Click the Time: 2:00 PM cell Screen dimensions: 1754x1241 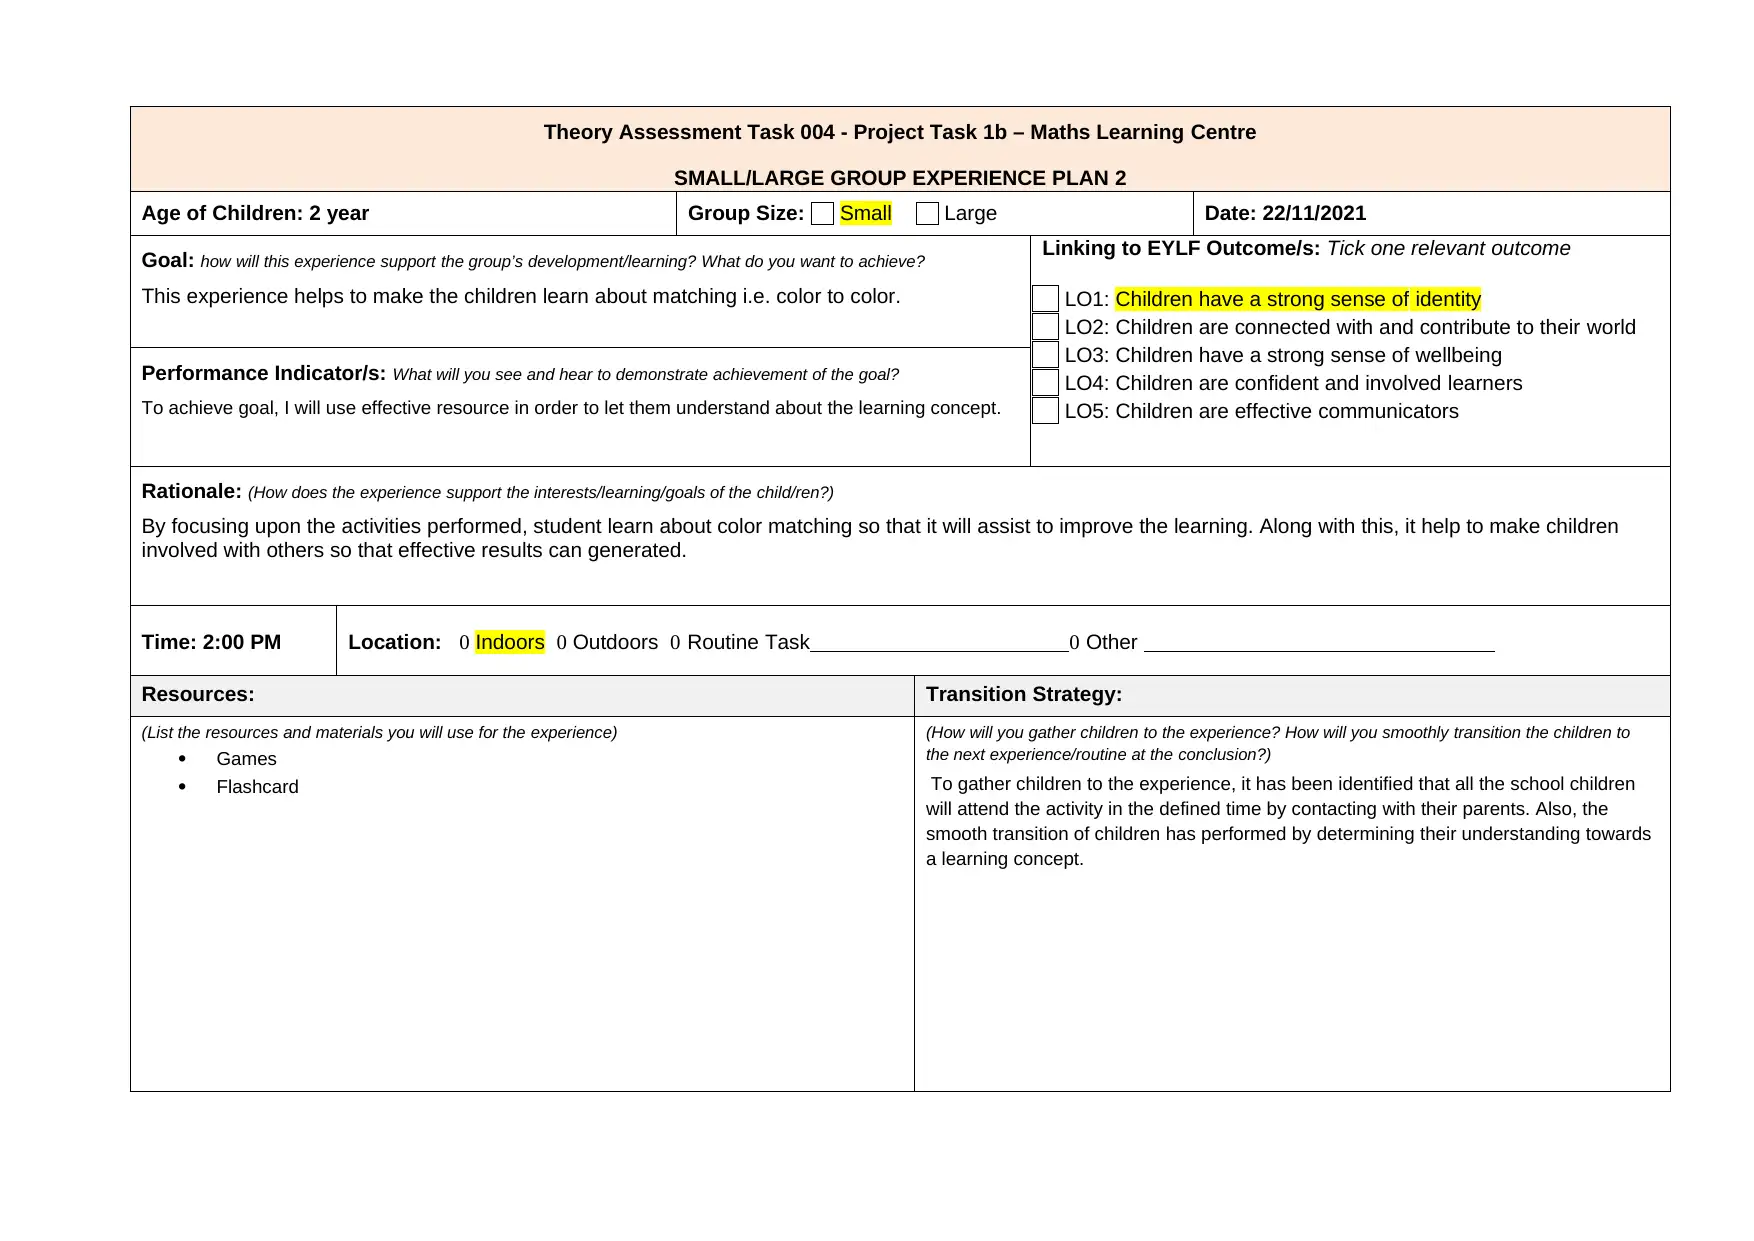point(233,641)
